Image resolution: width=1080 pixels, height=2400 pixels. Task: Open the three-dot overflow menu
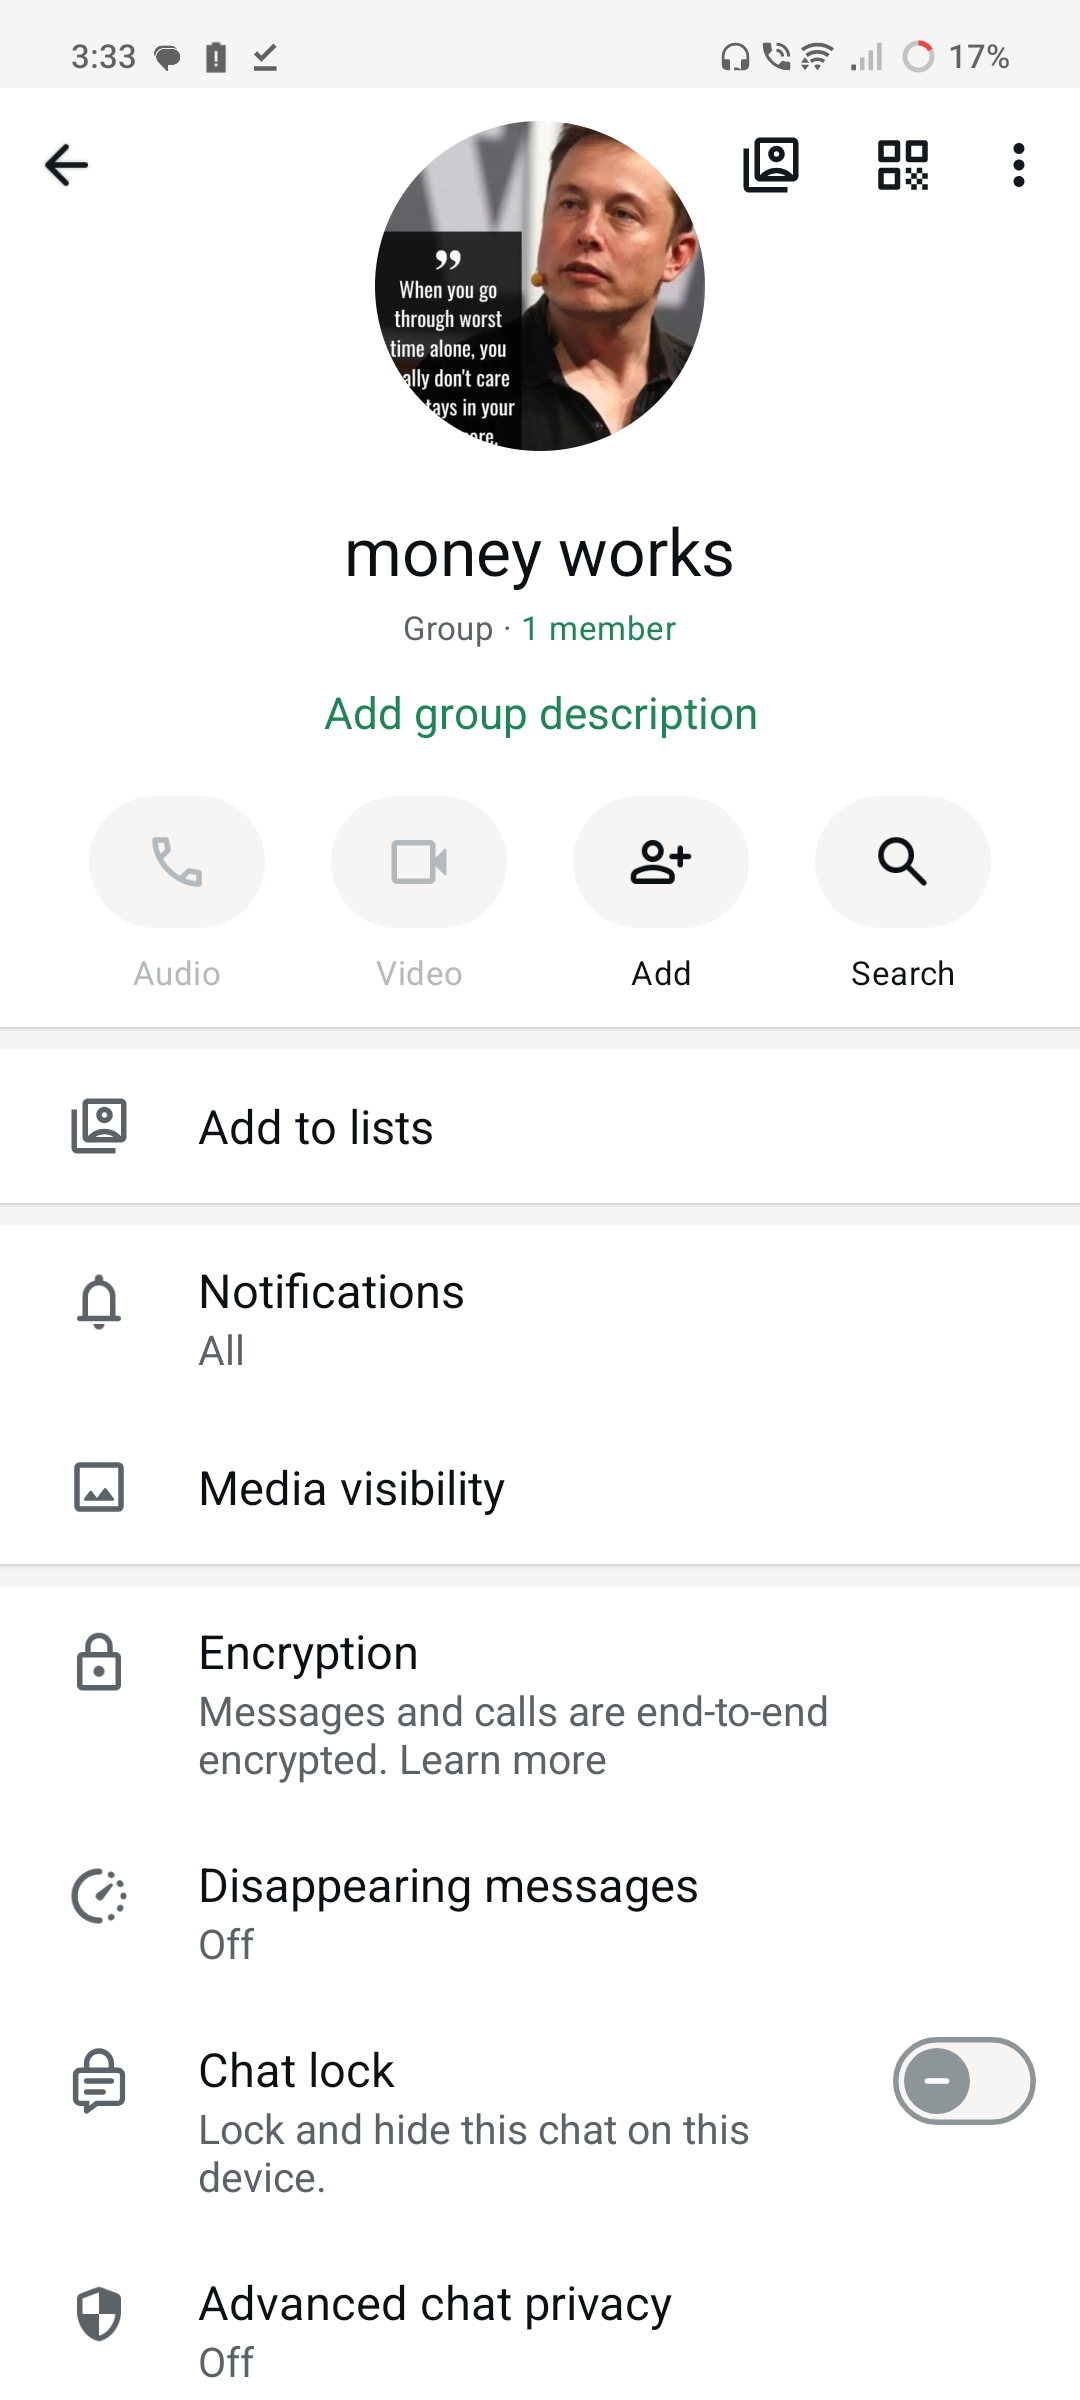[1018, 165]
